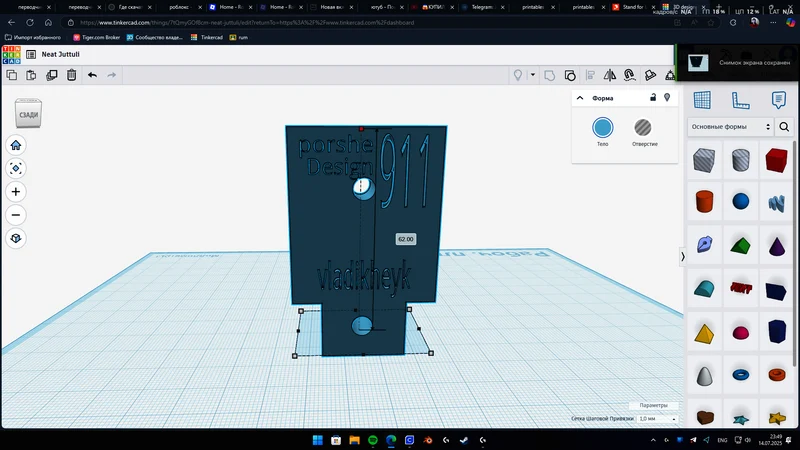
Task: Duplicate and repeat the selected shape
Action: (52, 75)
